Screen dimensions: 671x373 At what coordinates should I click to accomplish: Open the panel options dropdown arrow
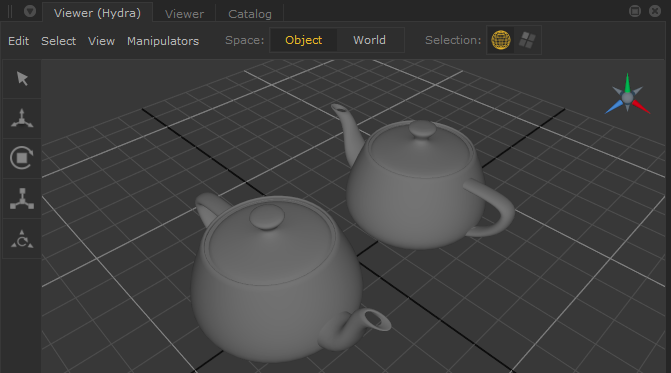pyautogui.click(x=30, y=11)
